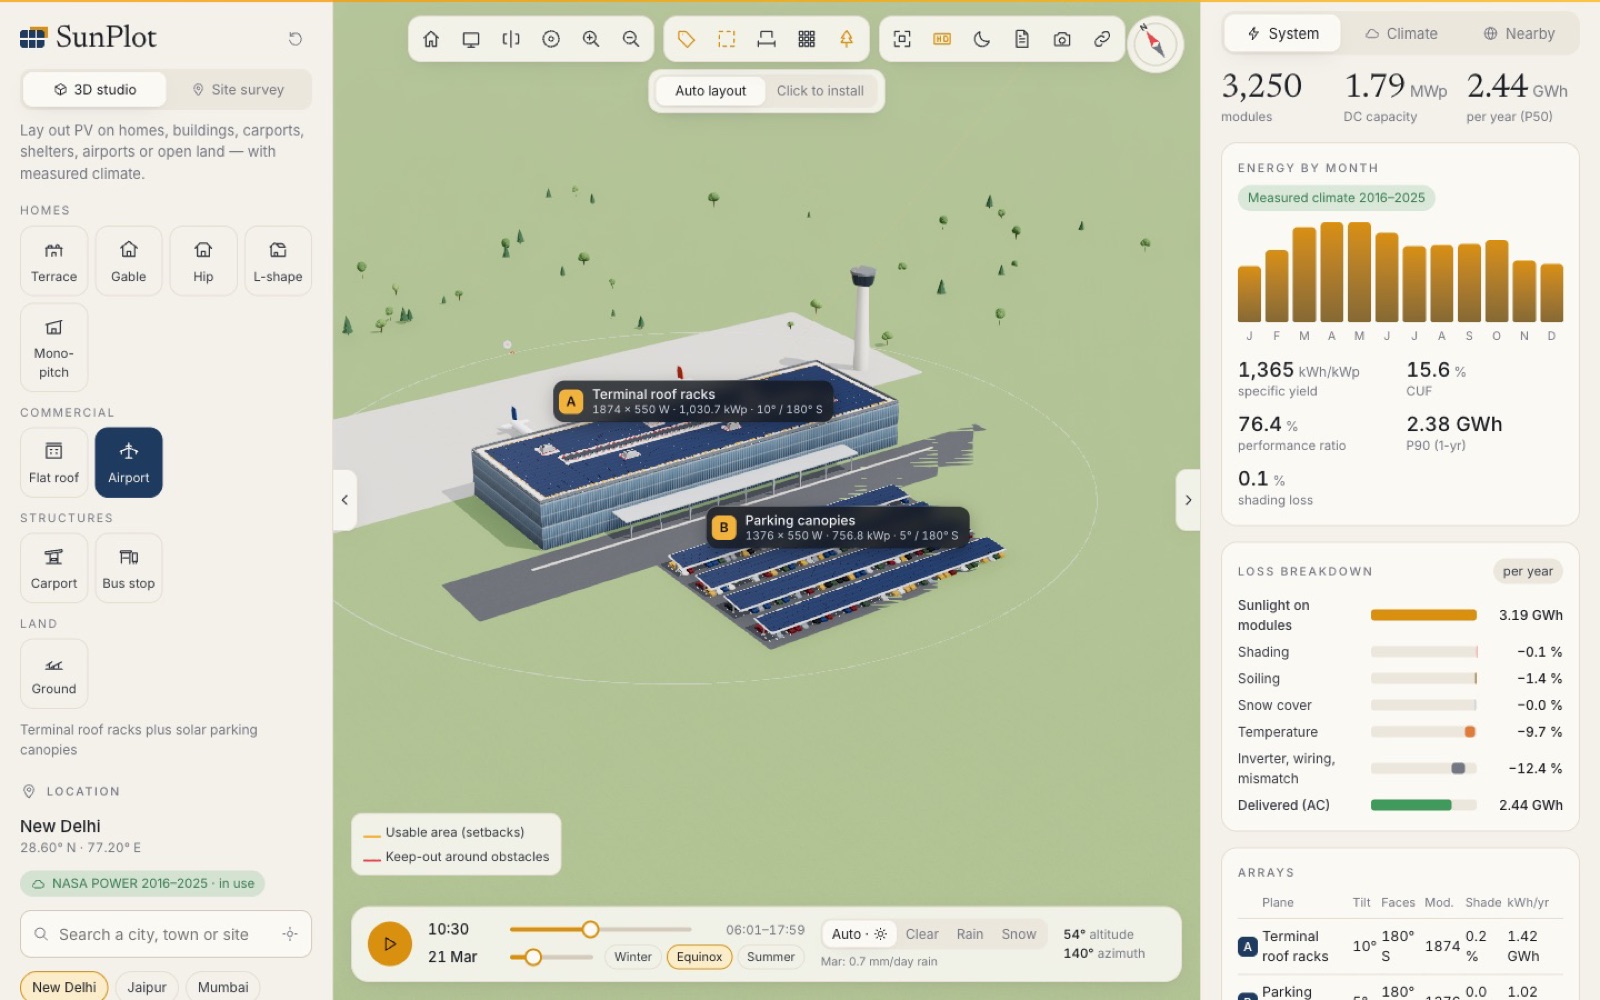Switch to Site survey tab
This screenshot has height=1000, width=1600.
238,90
